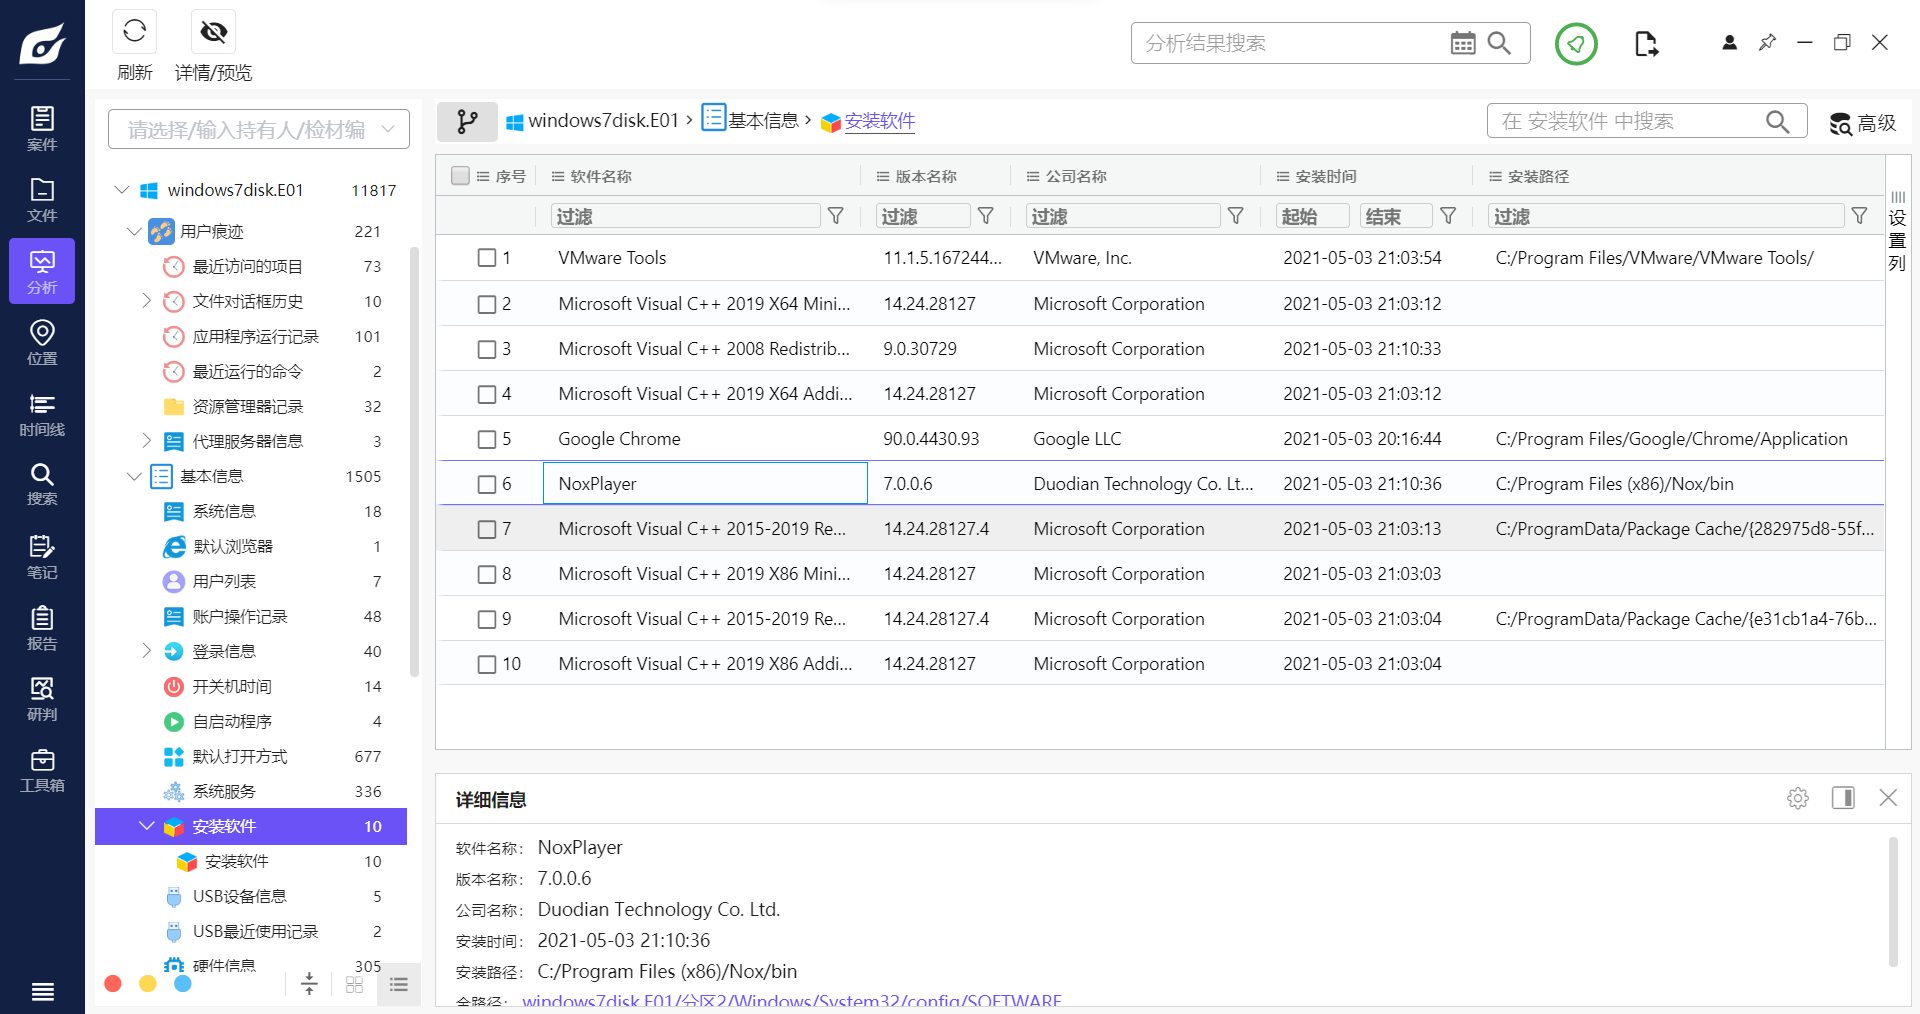This screenshot has width=1920, height=1014.
Task: Click the grid view icon below tree
Action: tap(354, 984)
